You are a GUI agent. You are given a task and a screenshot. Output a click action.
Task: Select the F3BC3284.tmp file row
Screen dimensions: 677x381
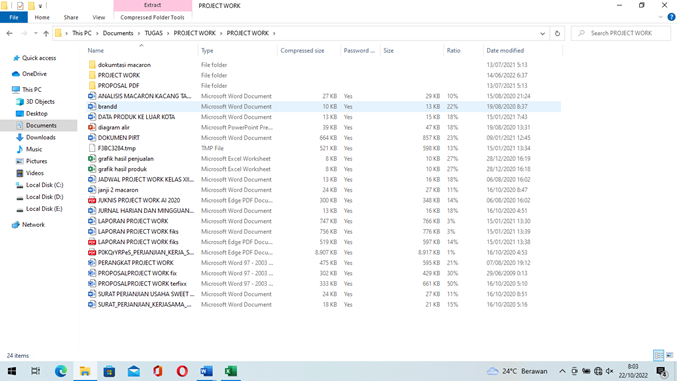click(x=324, y=148)
